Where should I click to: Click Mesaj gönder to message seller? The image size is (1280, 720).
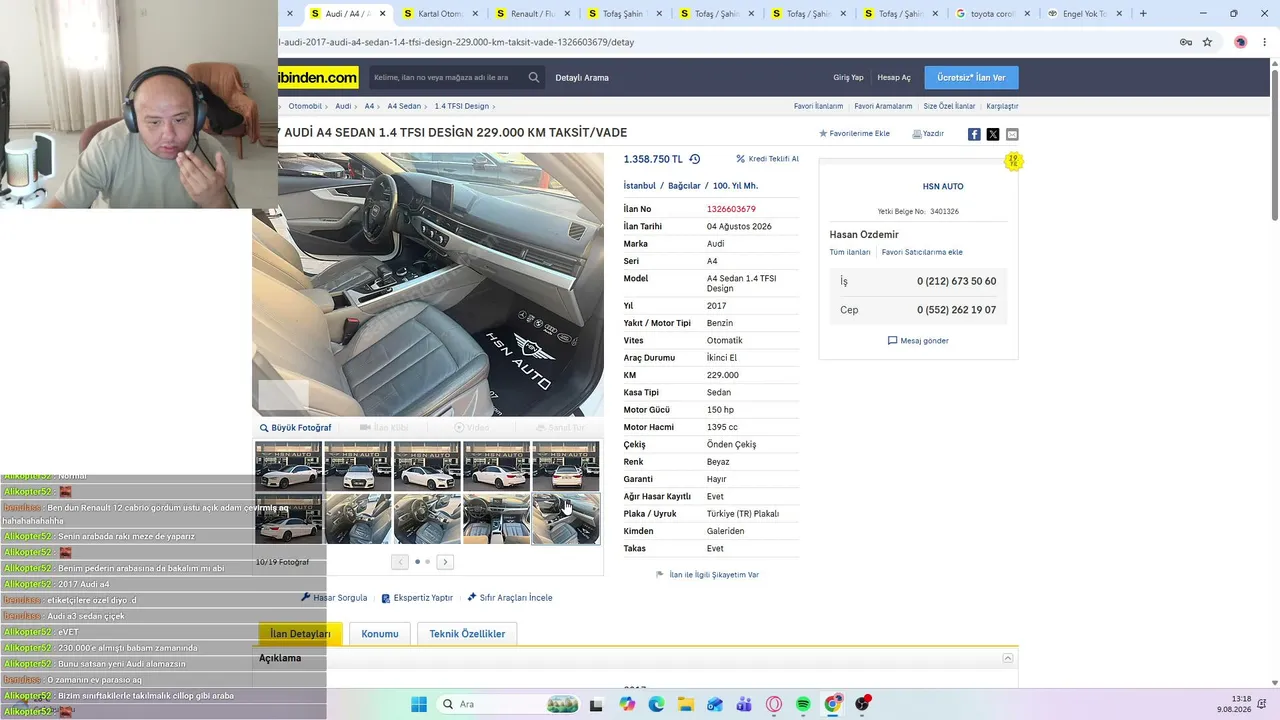click(918, 341)
